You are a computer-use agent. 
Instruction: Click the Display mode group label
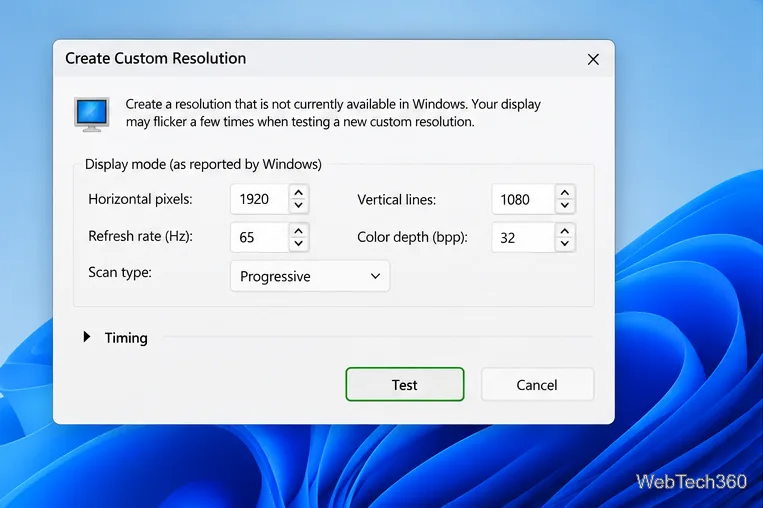tap(203, 164)
